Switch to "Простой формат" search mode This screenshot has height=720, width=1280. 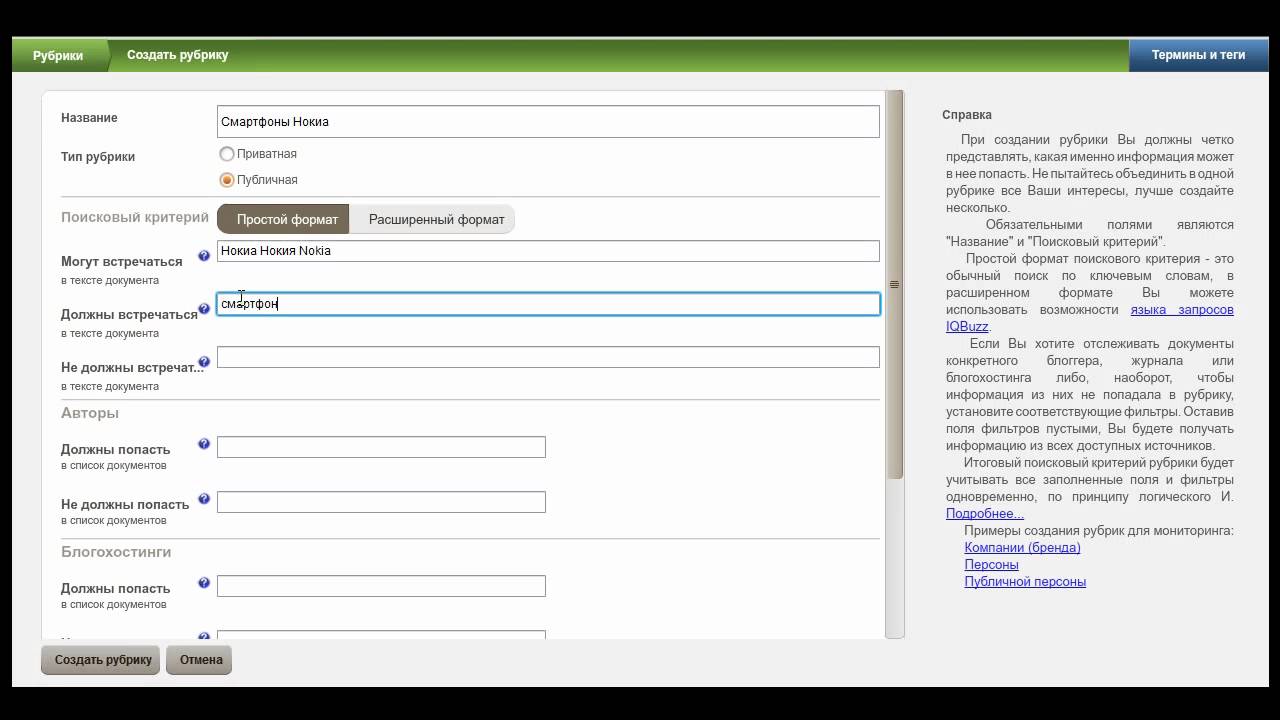coord(284,219)
